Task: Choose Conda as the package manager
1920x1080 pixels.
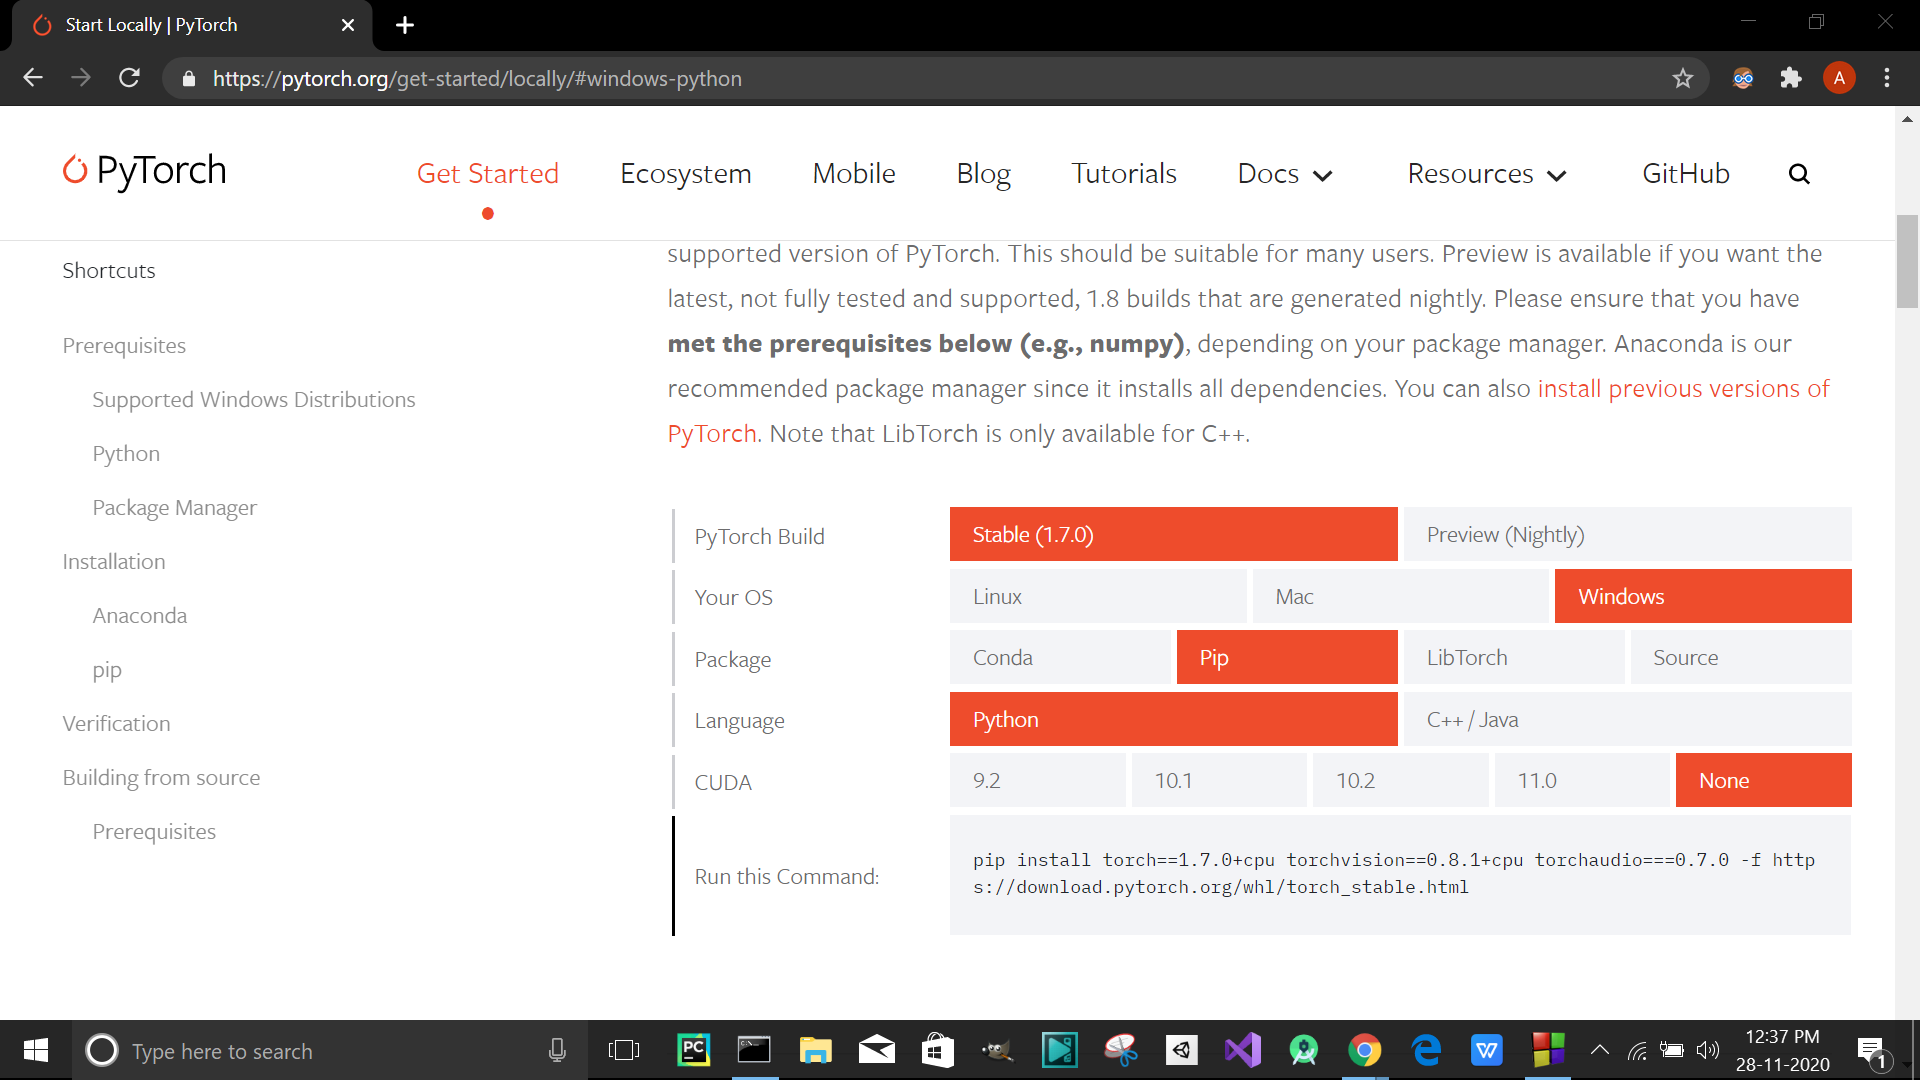Action: click(x=1060, y=657)
